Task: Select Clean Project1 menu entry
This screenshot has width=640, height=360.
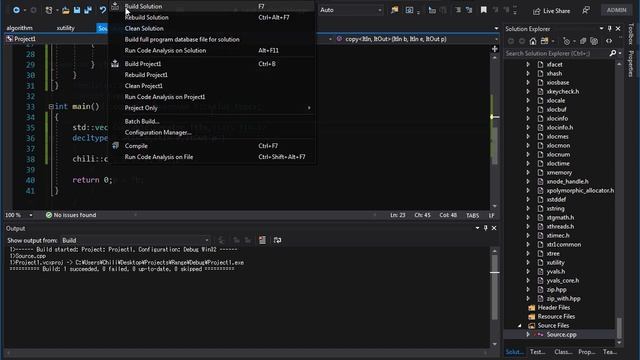Action: coord(212,86)
